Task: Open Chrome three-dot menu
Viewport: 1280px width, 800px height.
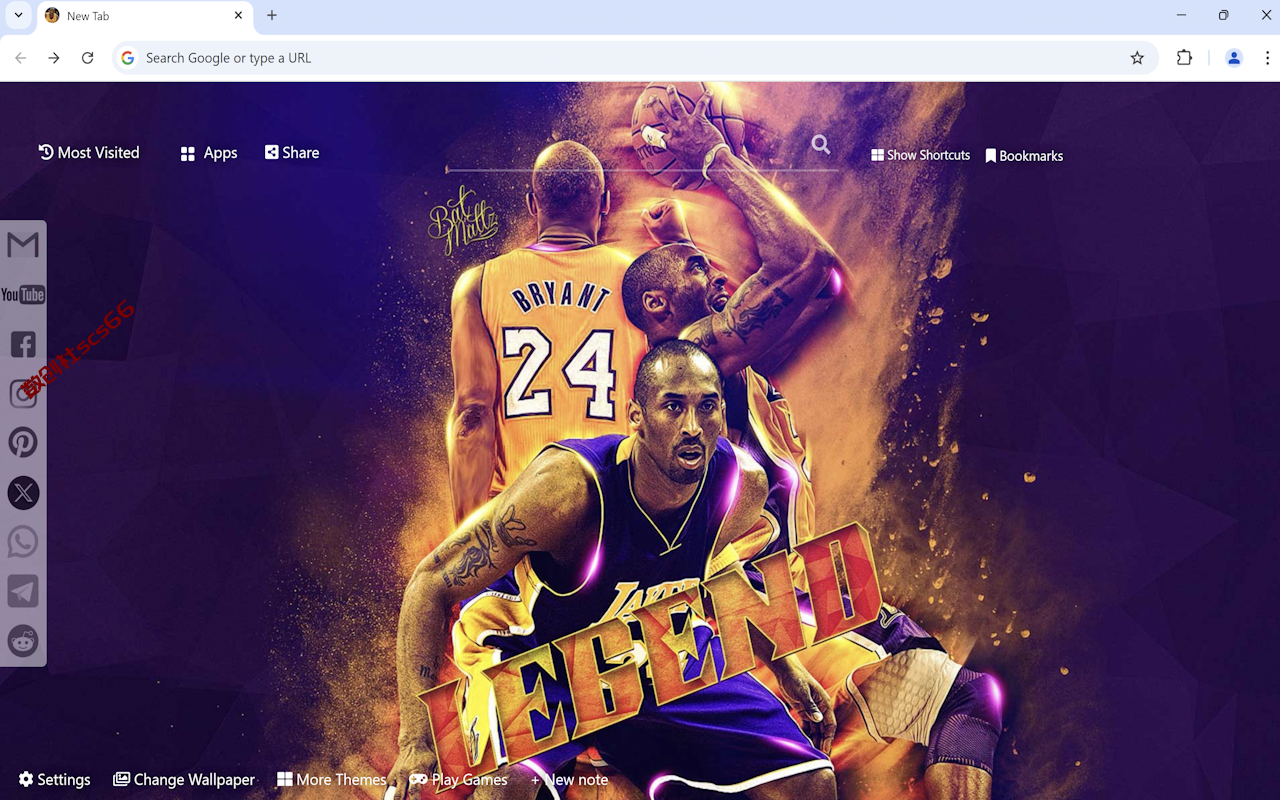Action: click(1267, 58)
